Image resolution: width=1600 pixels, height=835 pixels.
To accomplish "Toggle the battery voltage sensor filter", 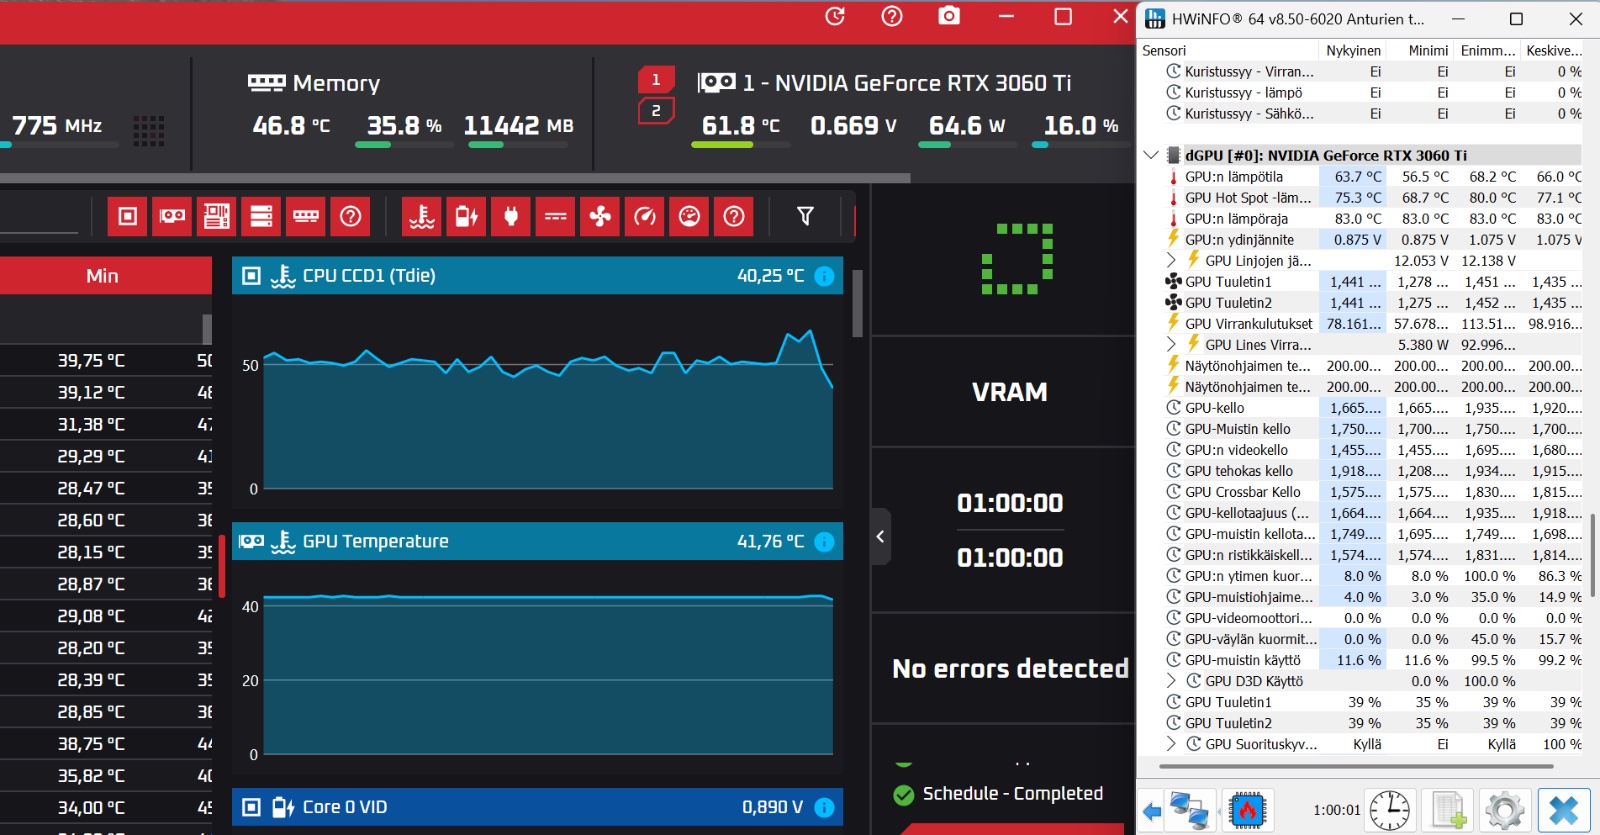I will coord(467,216).
